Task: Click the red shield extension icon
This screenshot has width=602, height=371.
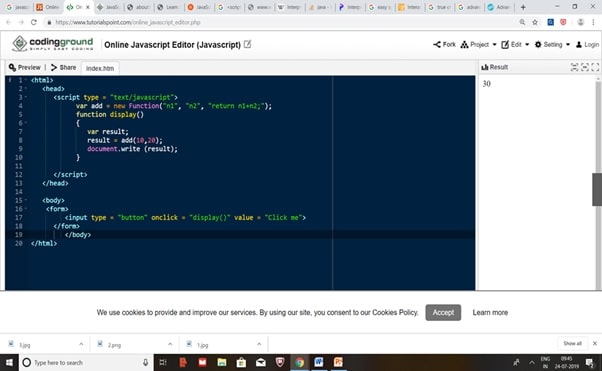Action: [563, 22]
